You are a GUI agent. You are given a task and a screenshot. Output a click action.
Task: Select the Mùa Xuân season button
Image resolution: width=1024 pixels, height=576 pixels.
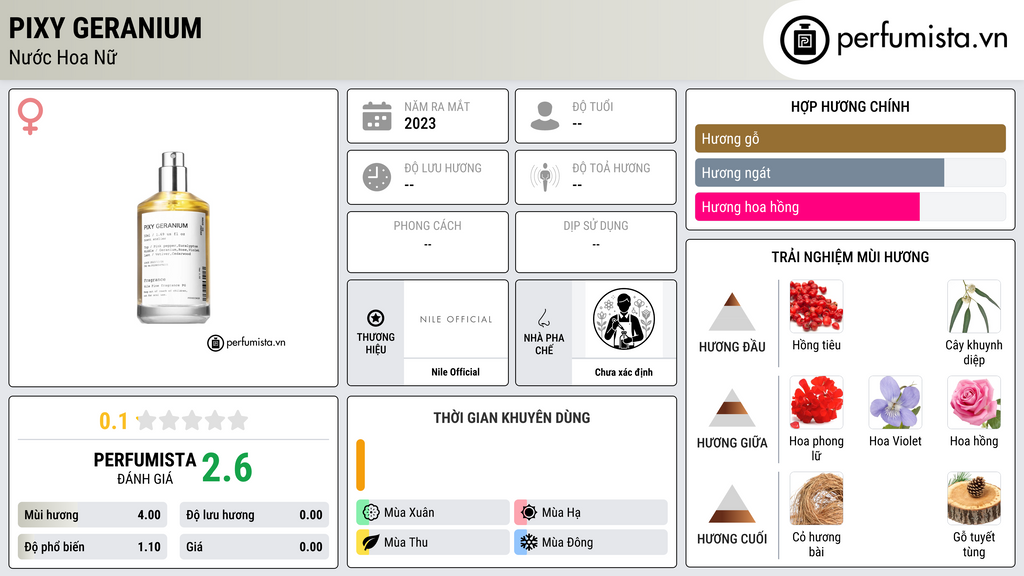(433, 512)
